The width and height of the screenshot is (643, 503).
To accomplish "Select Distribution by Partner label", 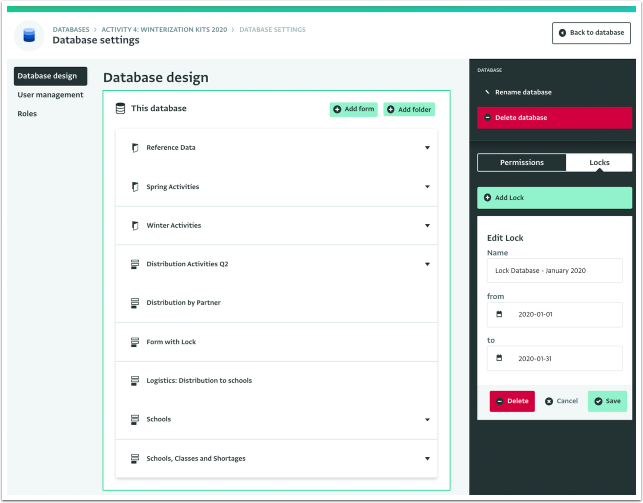I will pos(183,303).
